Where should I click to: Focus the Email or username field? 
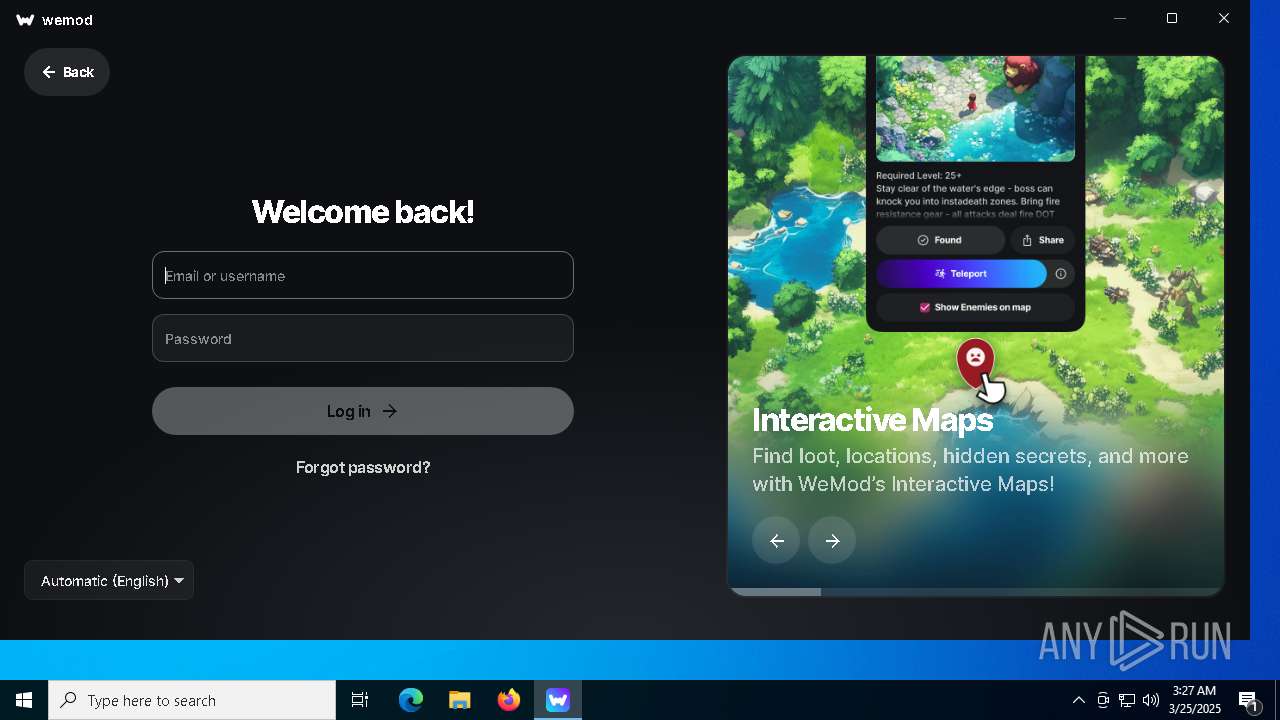click(x=363, y=275)
